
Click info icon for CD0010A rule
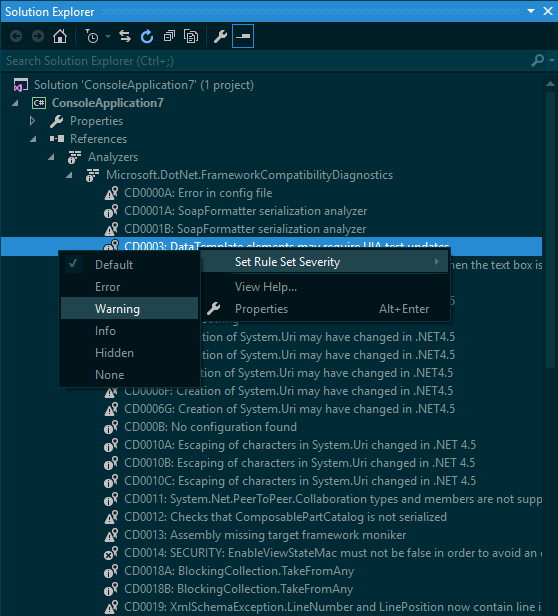point(111,445)
